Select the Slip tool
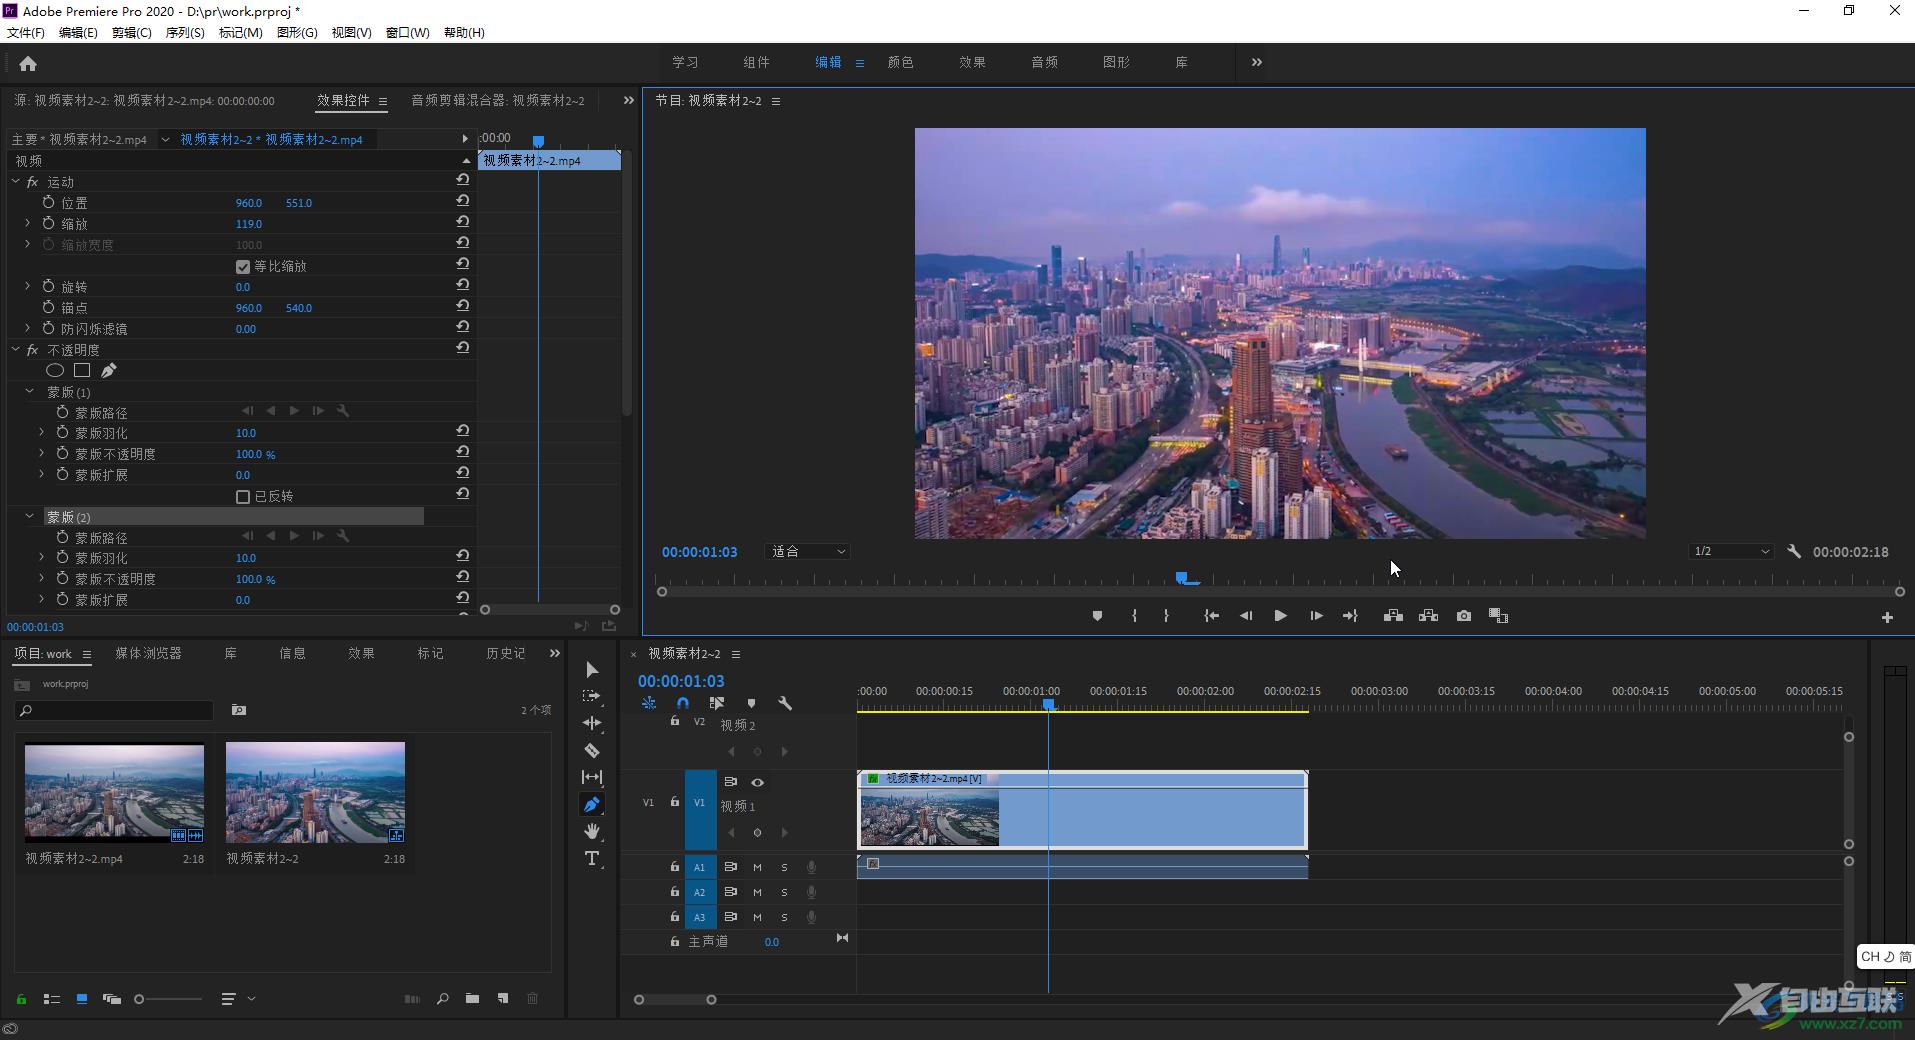Viewport: 1915px width, 1040px height. (x=592, y=777)
